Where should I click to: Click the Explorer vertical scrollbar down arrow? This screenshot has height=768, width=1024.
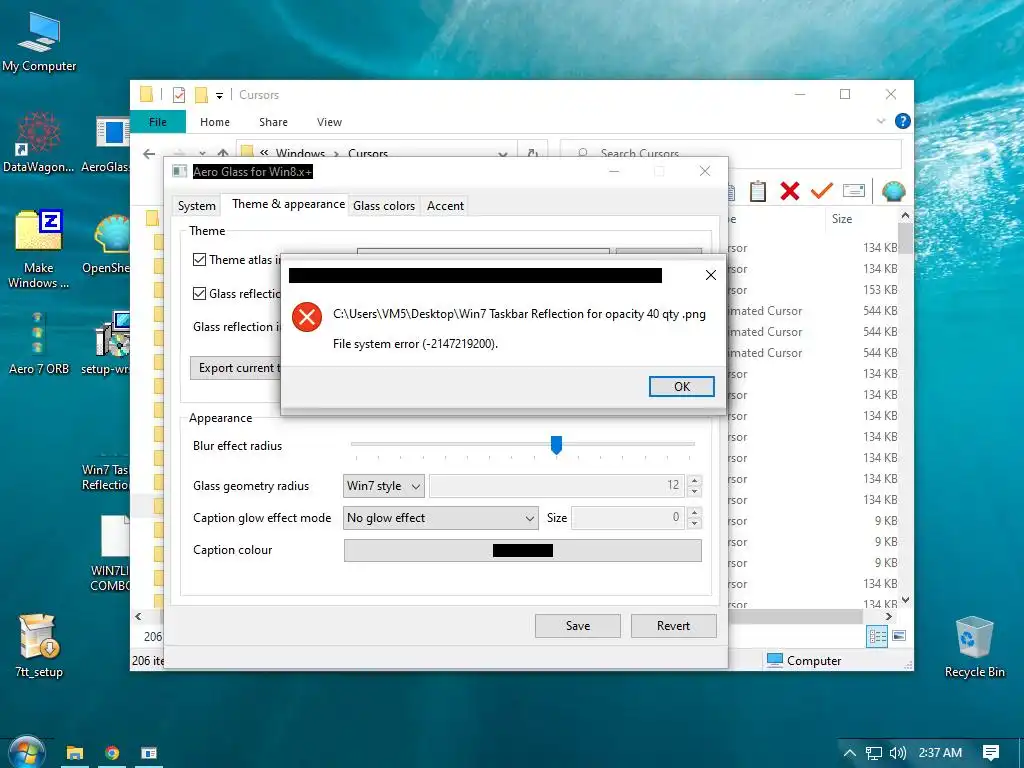(x=905, y=600)
